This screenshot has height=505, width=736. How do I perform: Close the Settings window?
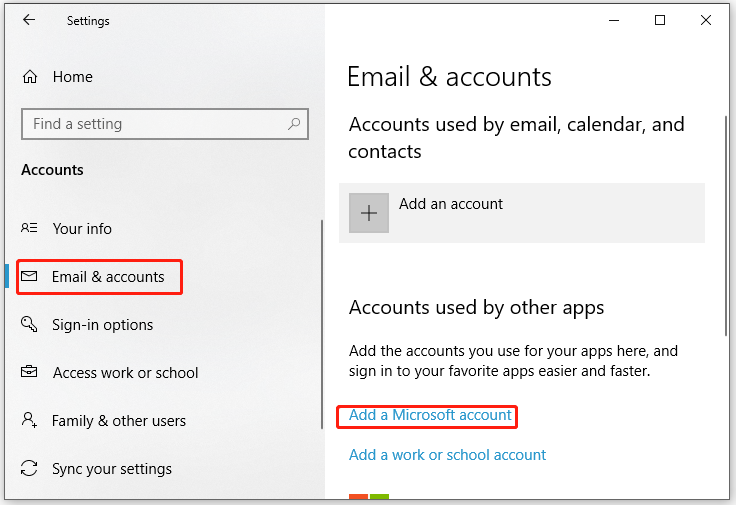tap(705, 20)
